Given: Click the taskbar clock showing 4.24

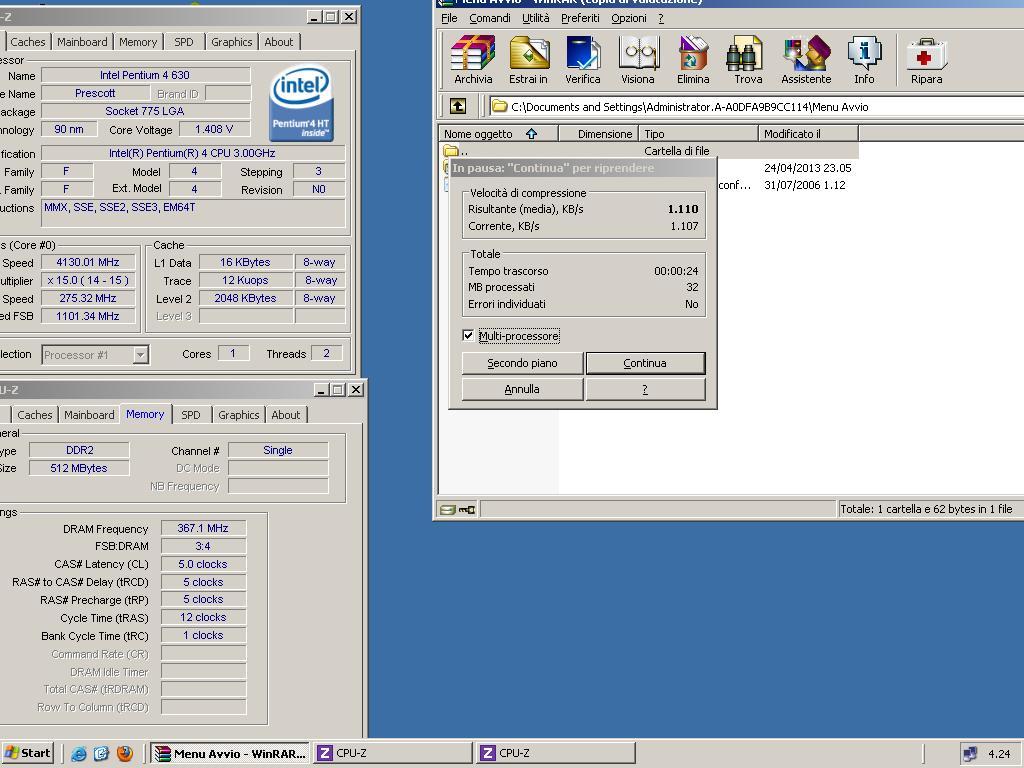Looking at the screenshot, I should (999, 754).
